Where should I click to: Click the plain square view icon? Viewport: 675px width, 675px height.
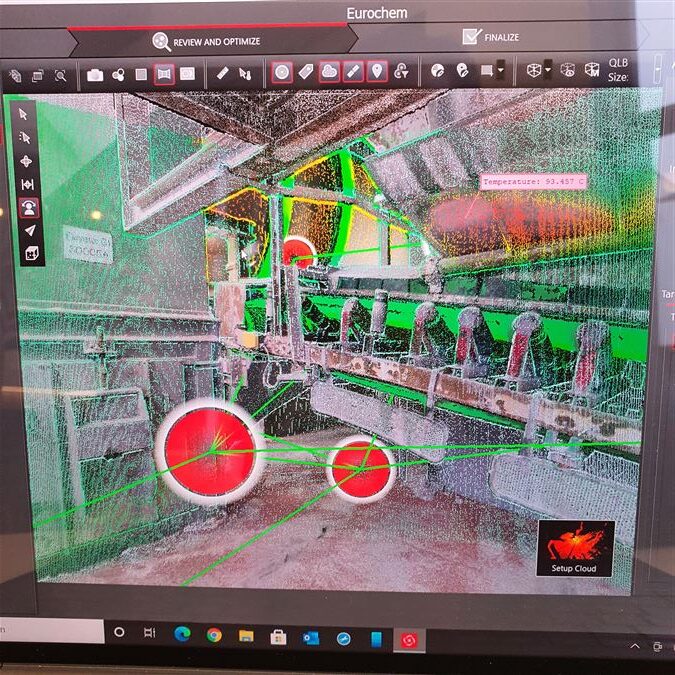[141, 74]
